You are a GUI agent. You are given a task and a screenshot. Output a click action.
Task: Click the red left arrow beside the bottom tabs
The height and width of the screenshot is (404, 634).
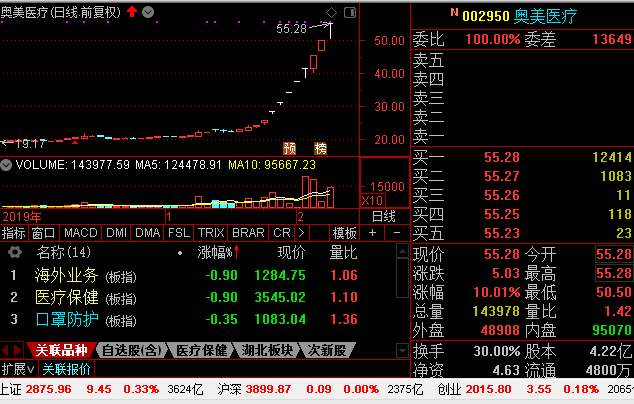pos(6,350)
